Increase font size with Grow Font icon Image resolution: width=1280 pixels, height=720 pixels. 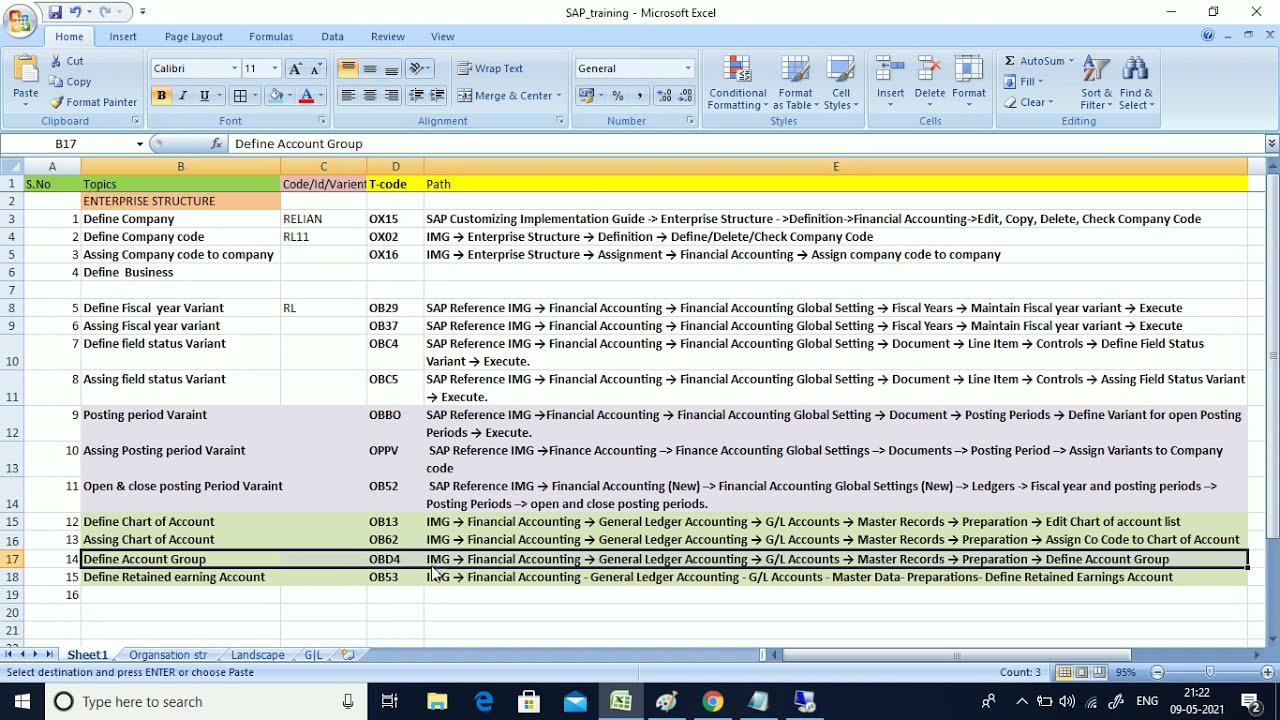295,68
